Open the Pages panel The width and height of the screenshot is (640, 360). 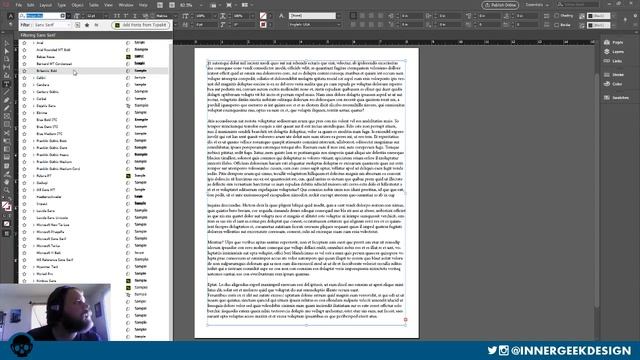[613, 42]
